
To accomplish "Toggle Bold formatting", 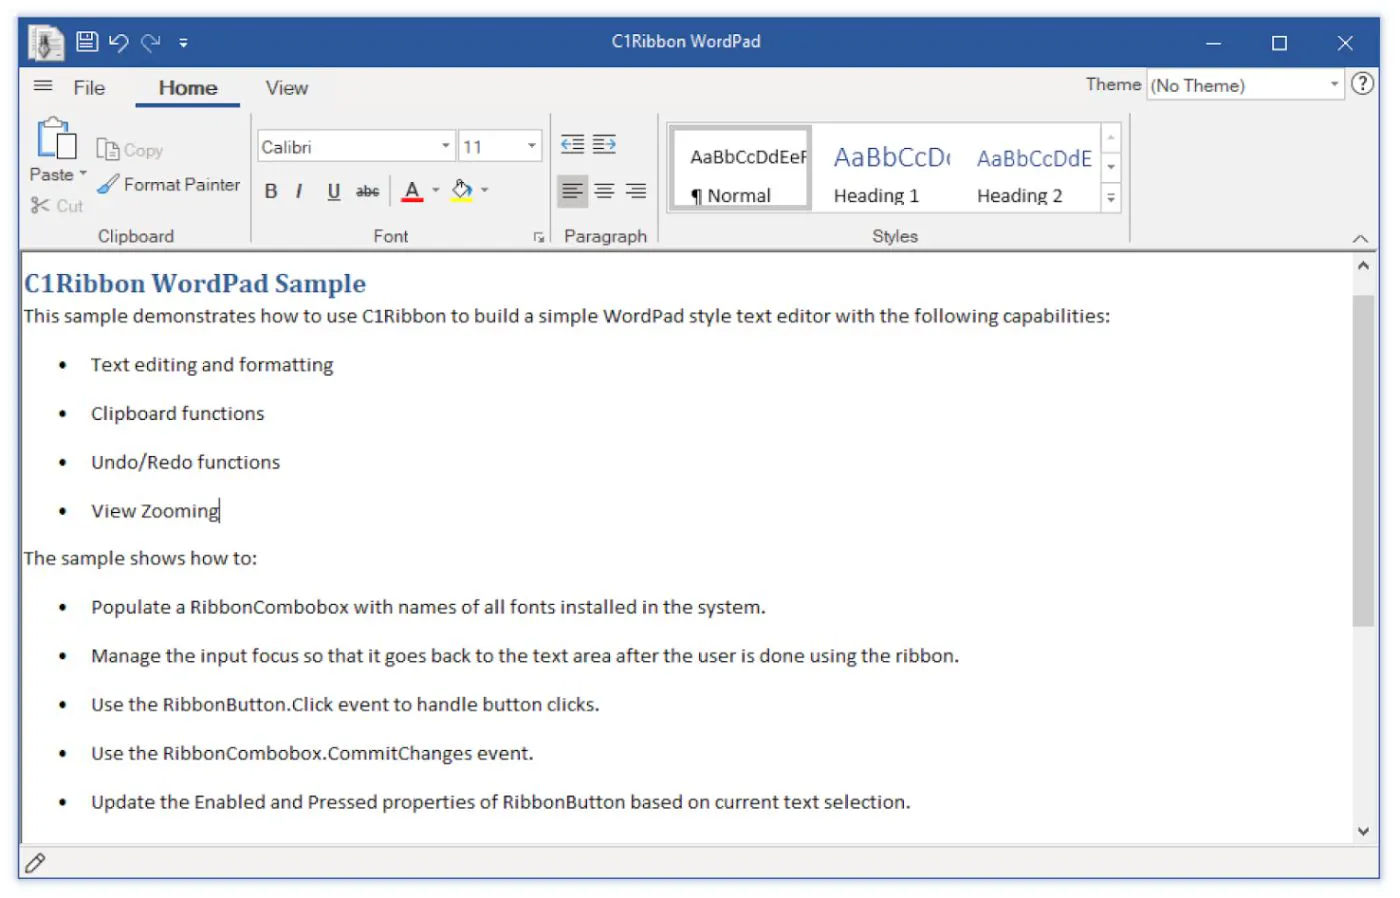I will point(271,191).
